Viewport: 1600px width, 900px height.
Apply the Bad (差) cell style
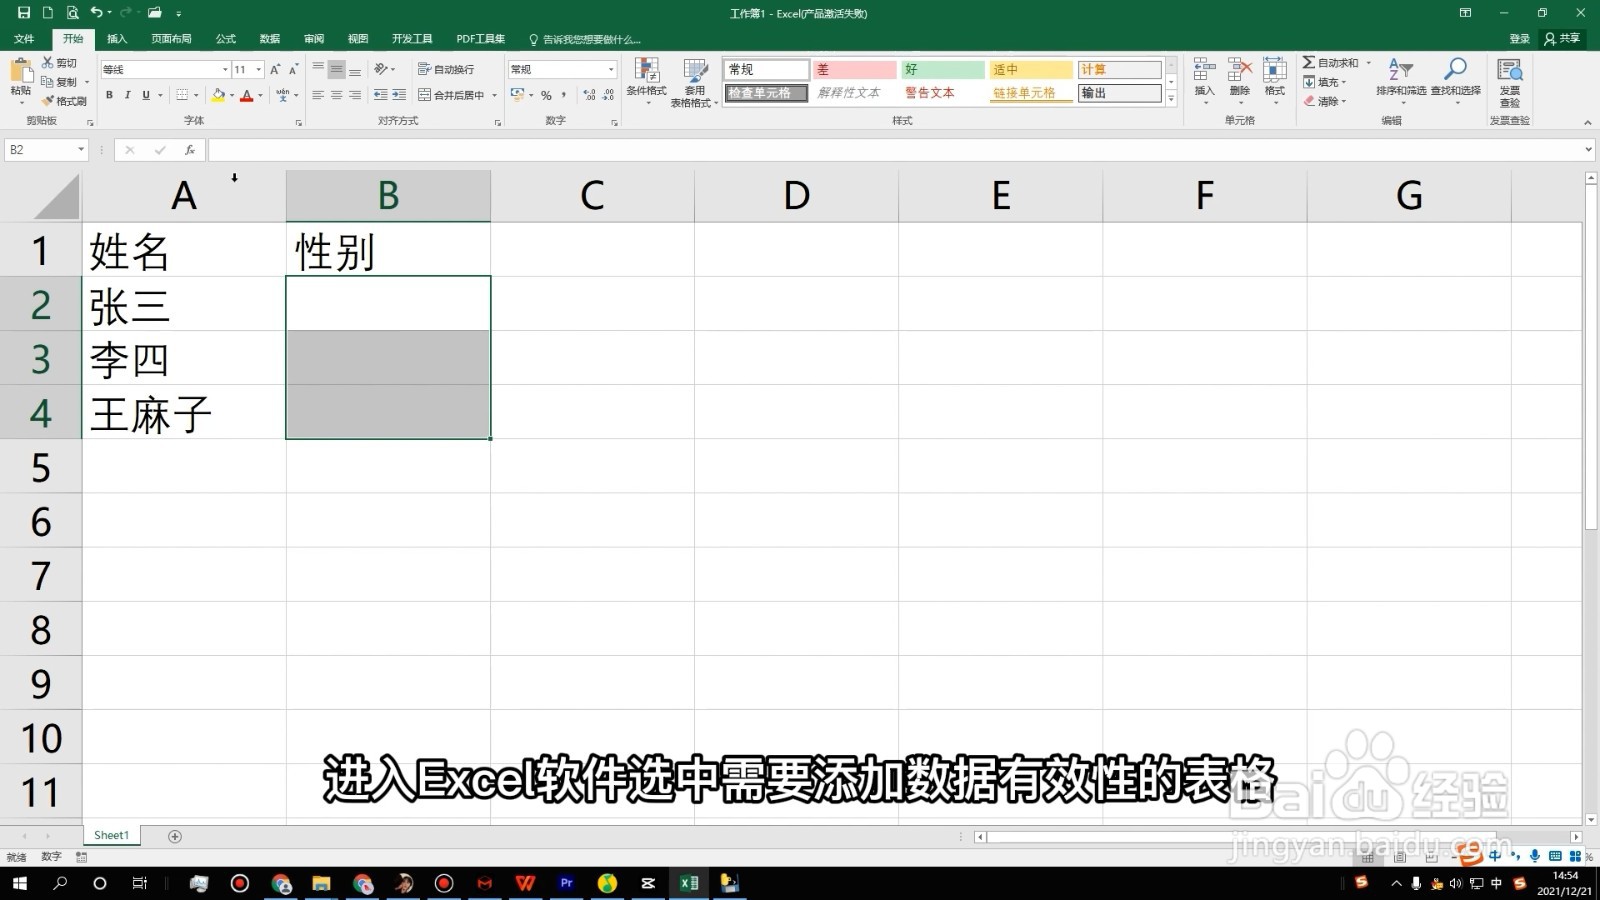854,69
